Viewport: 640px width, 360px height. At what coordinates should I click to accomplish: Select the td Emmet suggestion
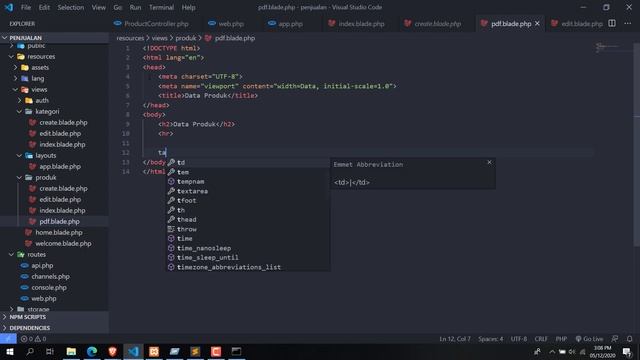(248, 162)
